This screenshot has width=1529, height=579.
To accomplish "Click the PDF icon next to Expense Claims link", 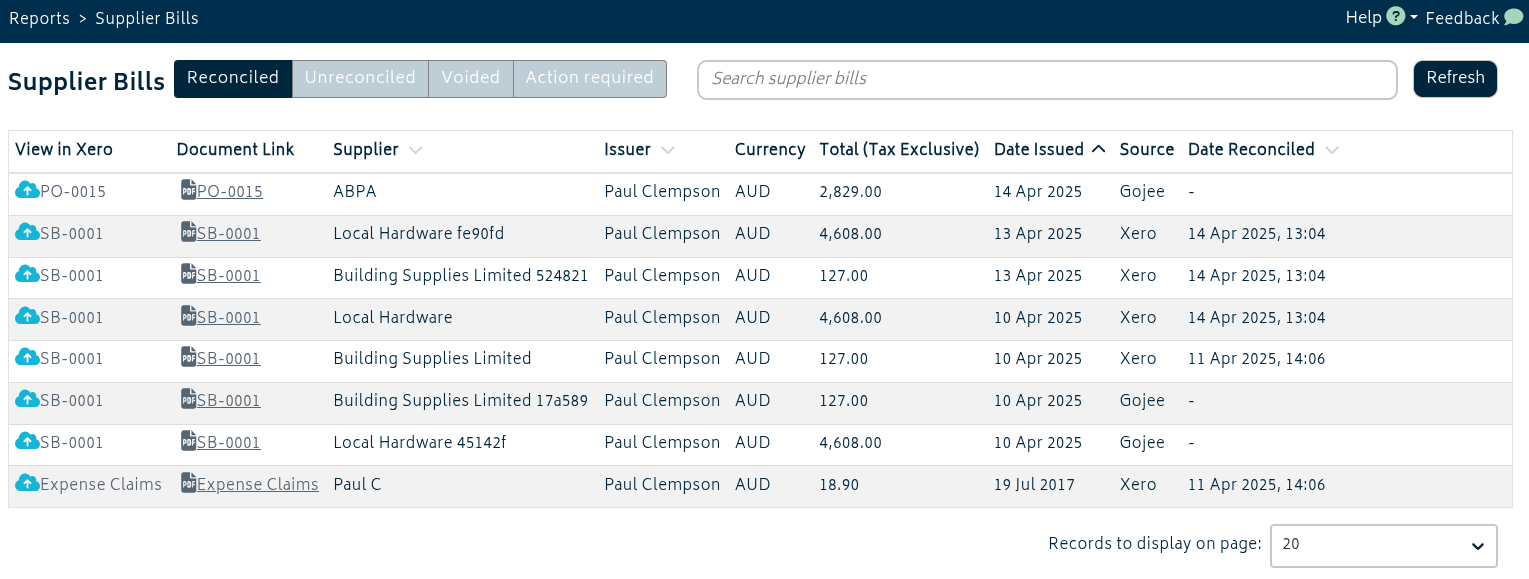I will point(188,484).
